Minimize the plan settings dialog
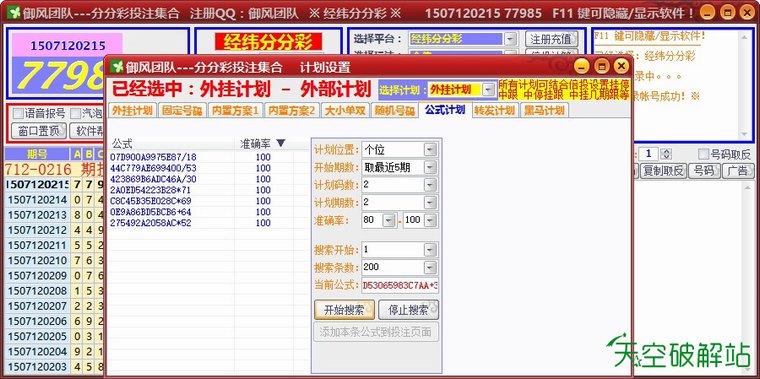 (x=583, y=66)
